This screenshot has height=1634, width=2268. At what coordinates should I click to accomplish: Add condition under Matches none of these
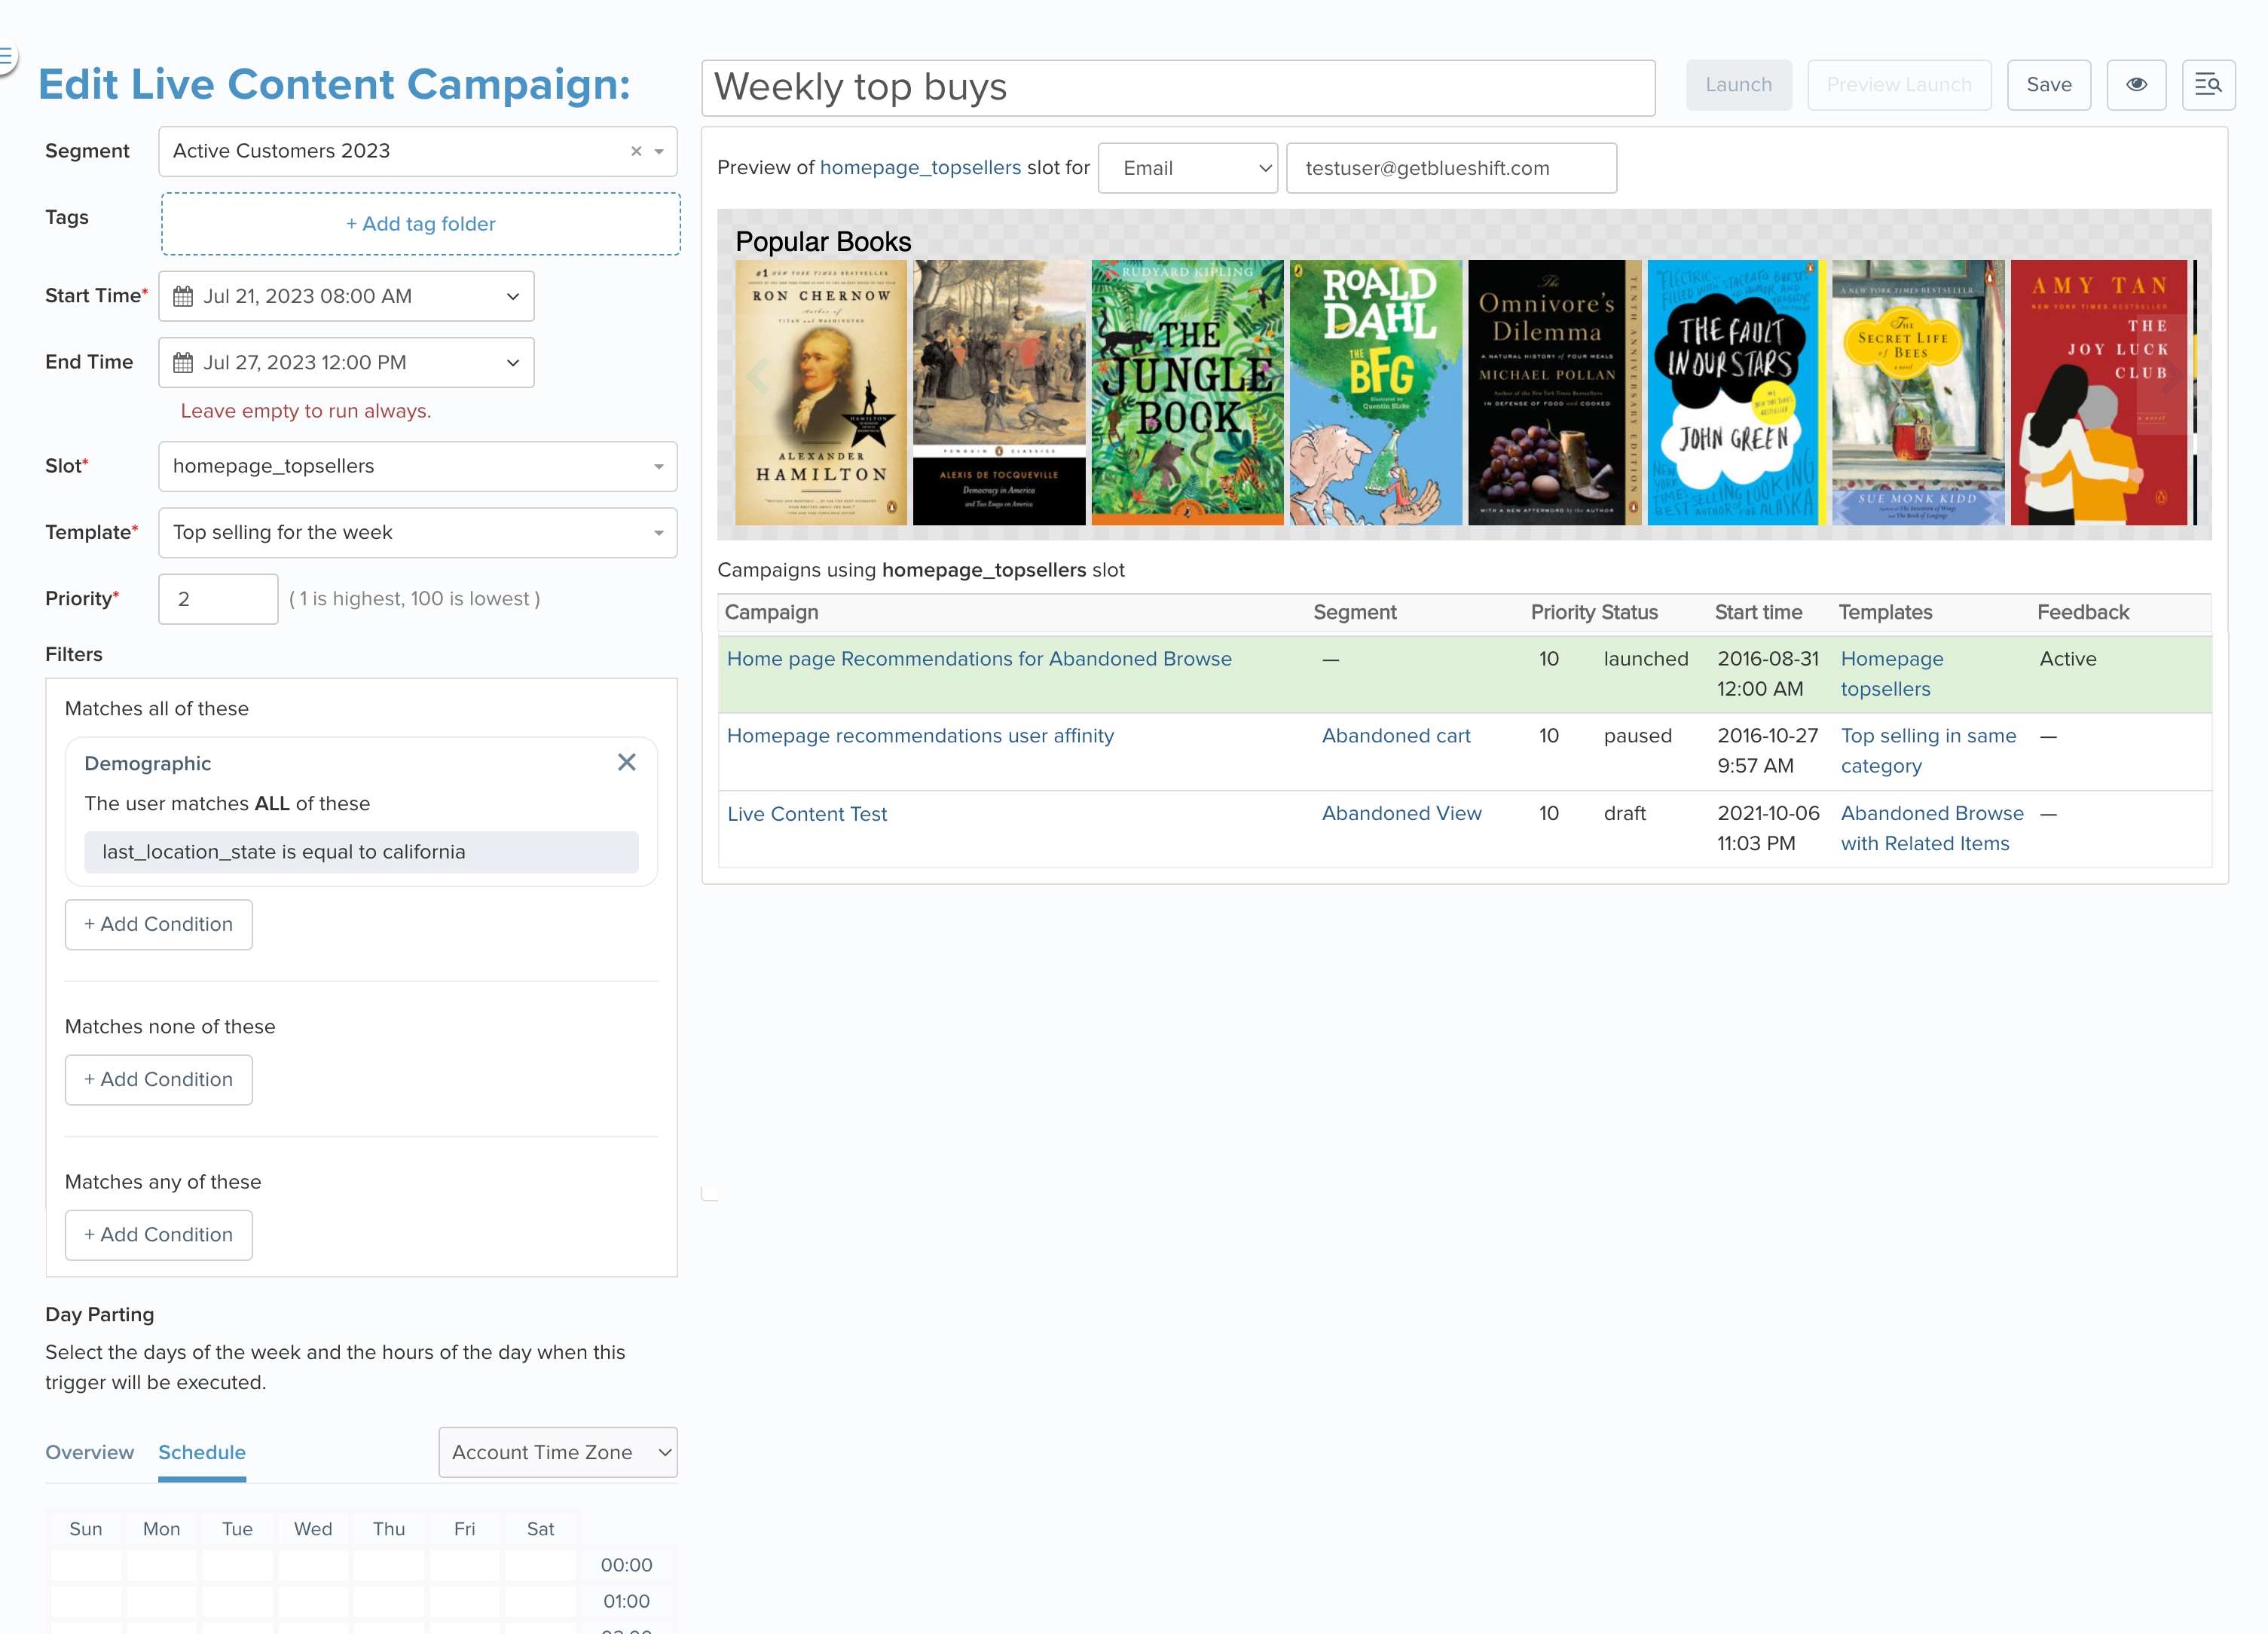coord(159,1079)
